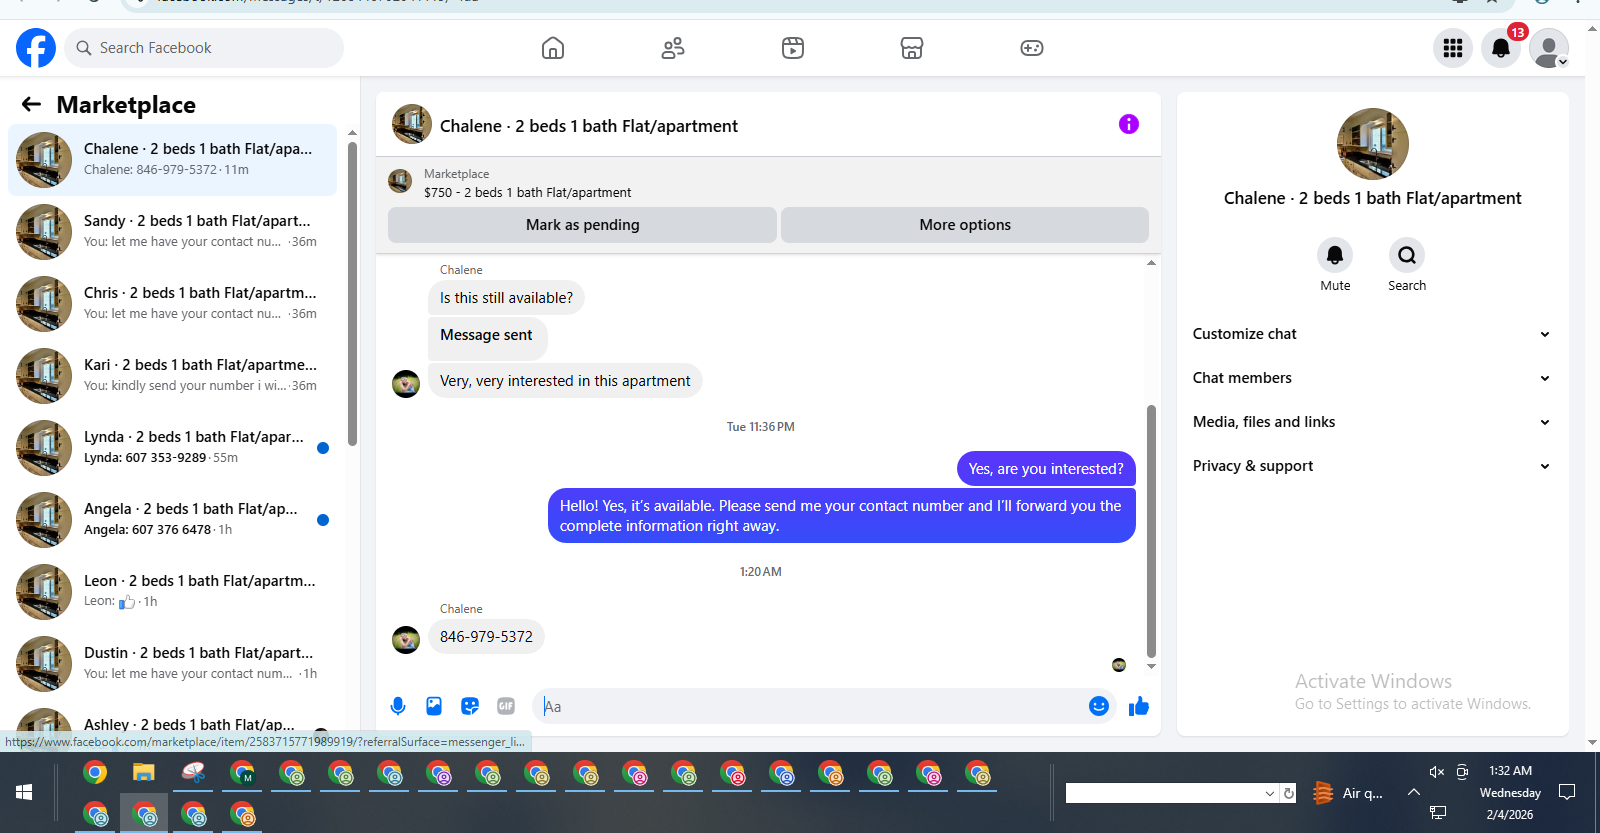Open the Gaming controller icon

tap(1032, 48)
